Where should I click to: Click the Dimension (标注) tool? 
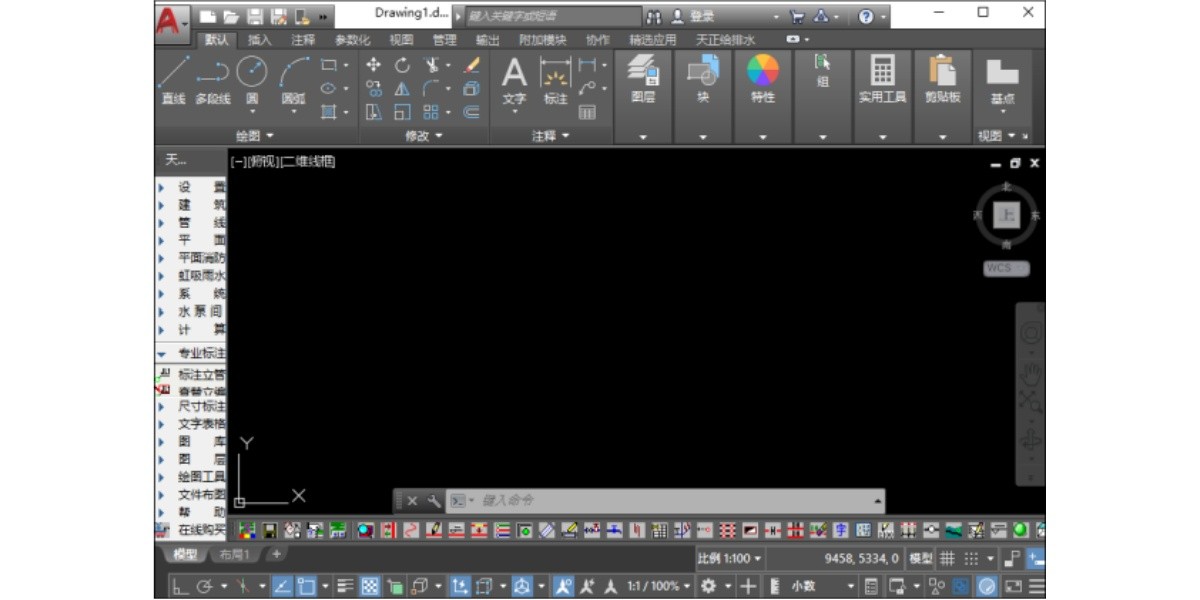[x=555, y=80]
